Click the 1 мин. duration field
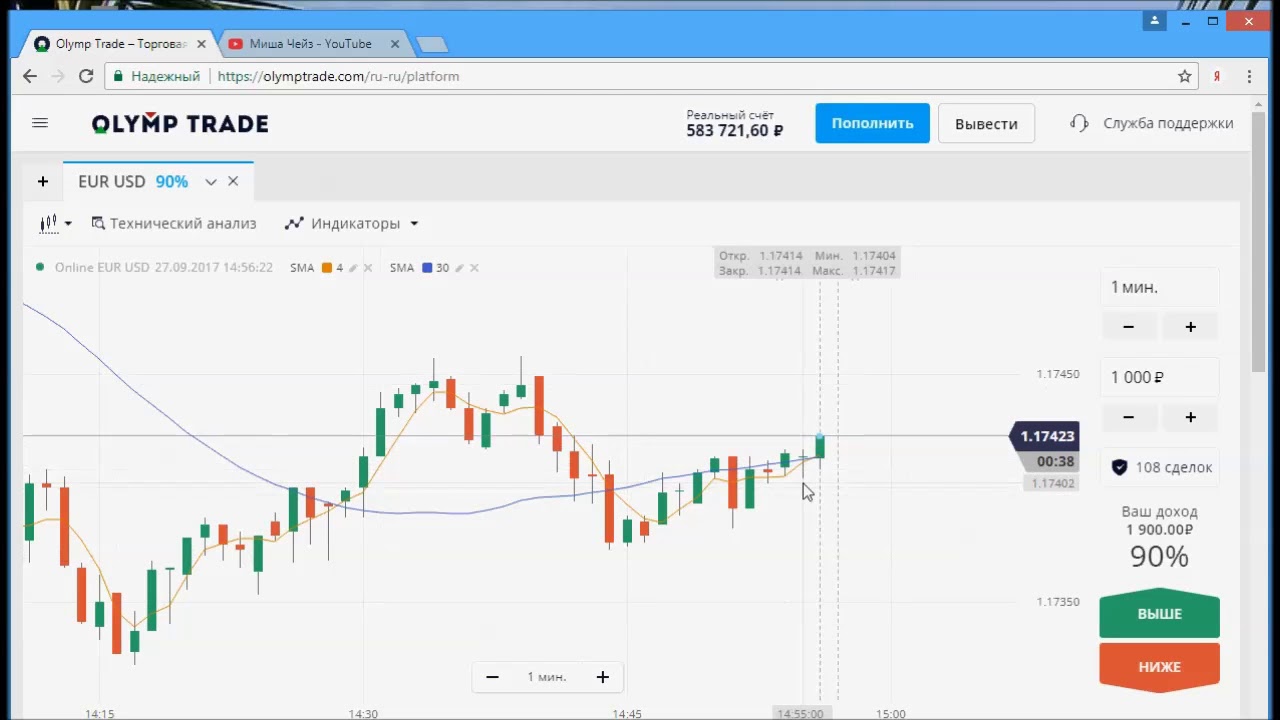The width and height of the screenshot is (1280, 720). coord(1160,287)
